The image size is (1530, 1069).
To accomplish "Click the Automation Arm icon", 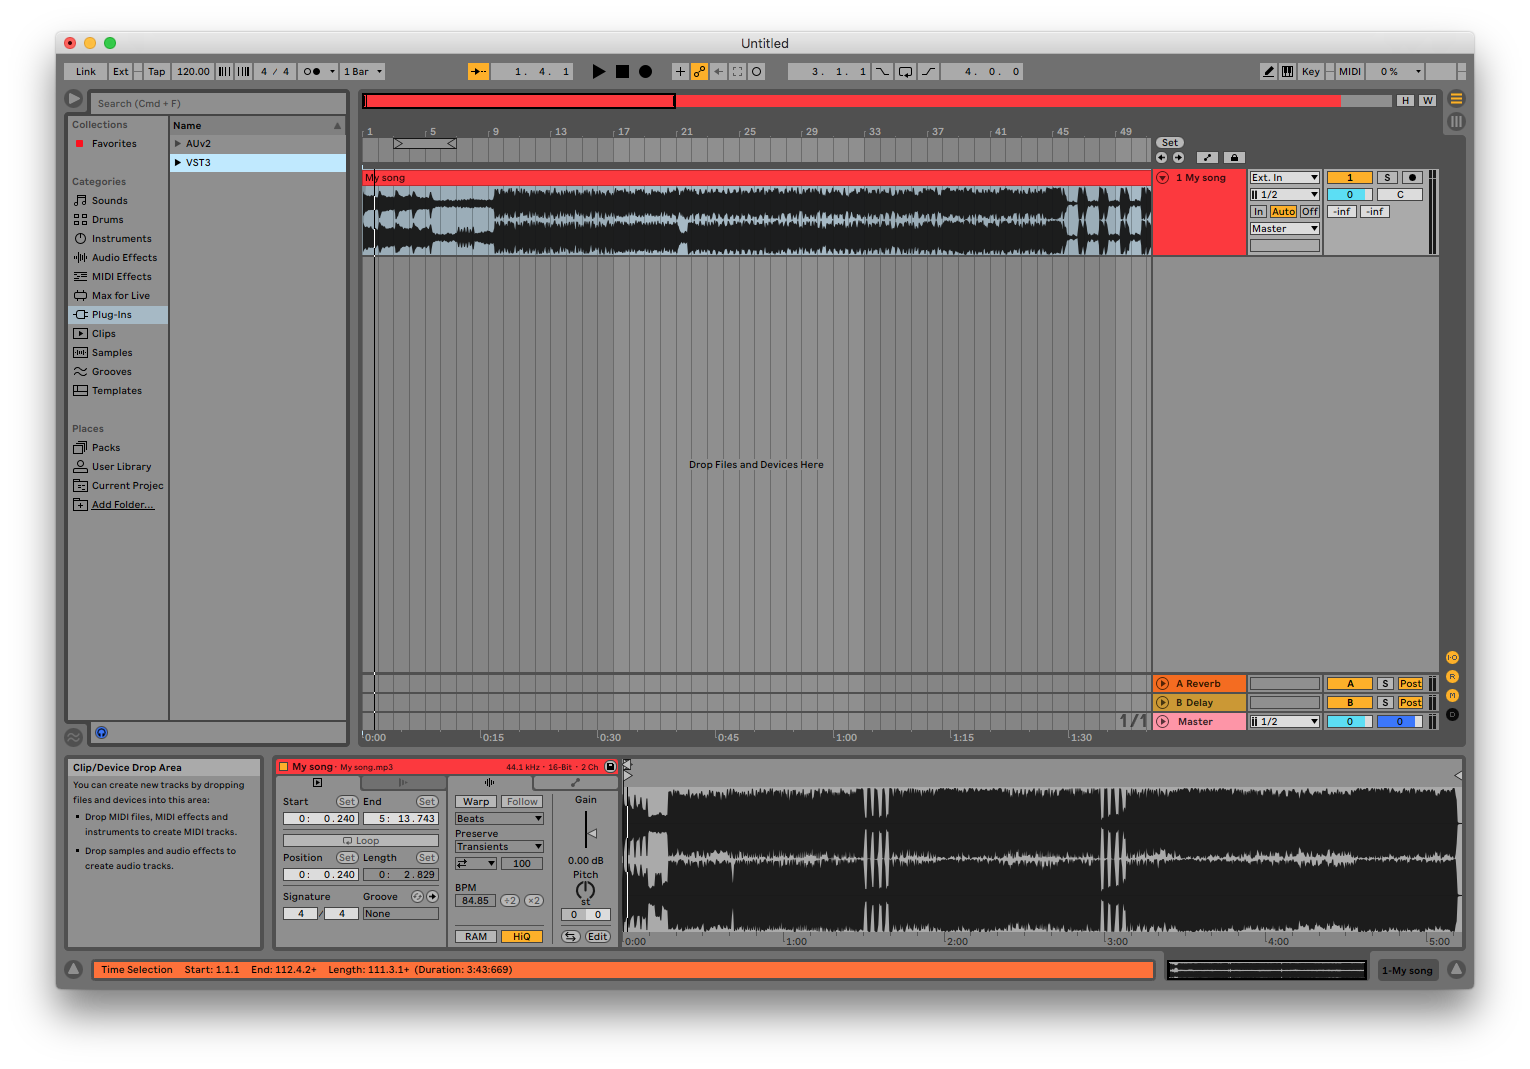I will tap(699, 72).
